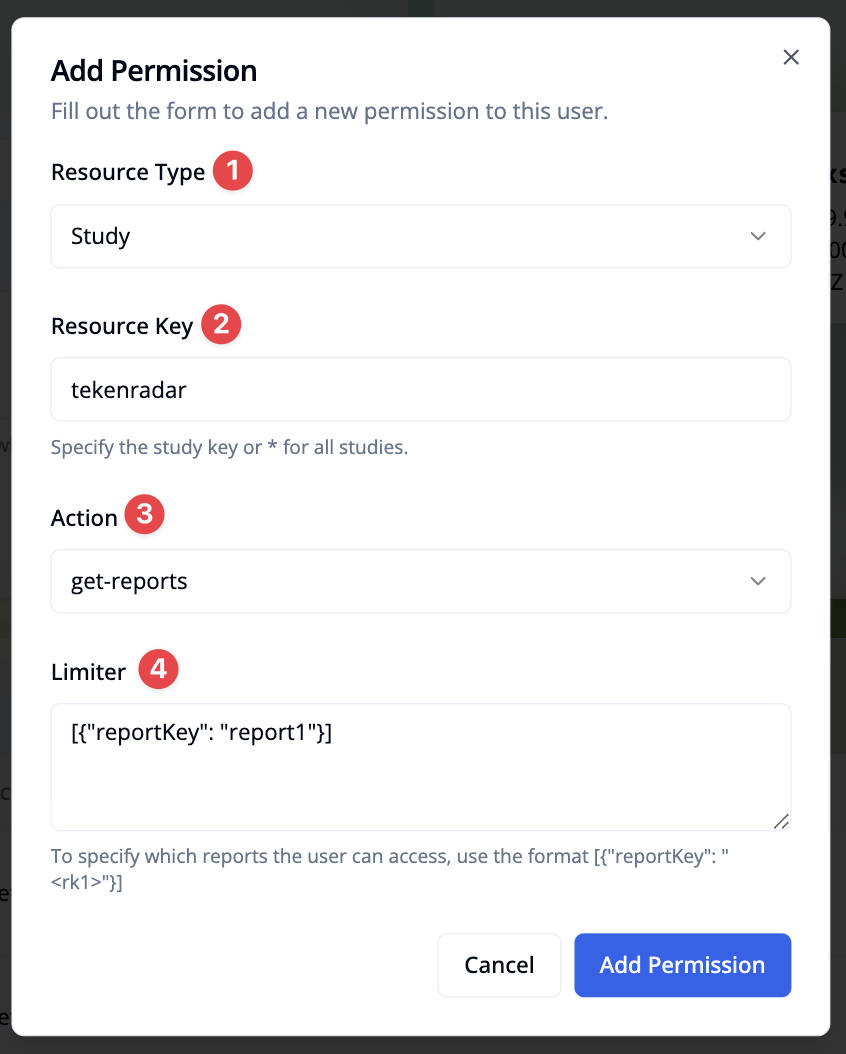This screenshot has height=1054, width=846.
Task: Click the Resource Key input containing tekenradar
Action: pos(420,389)
